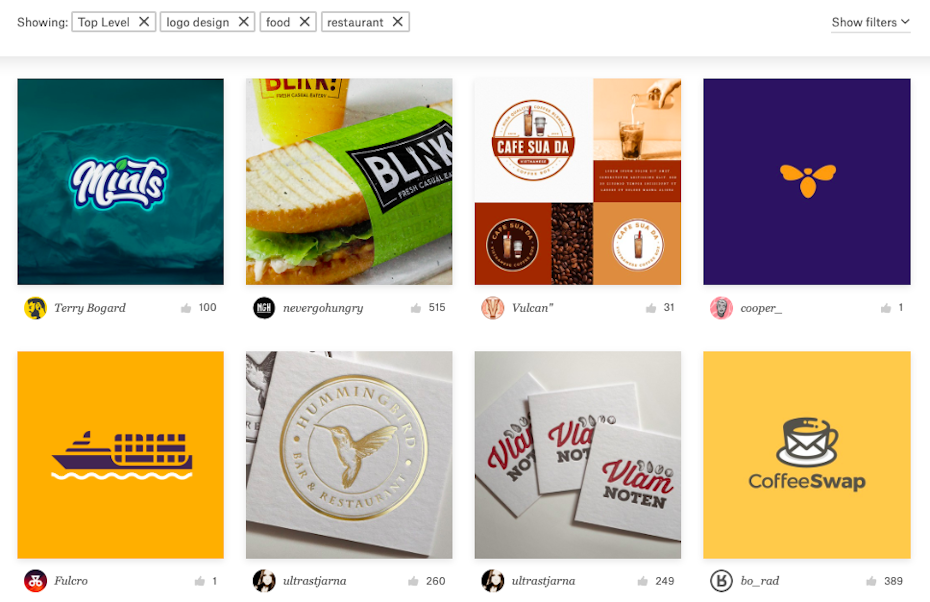Open bo_rad designer profile link
The width and height of the screenshot is (930, 602).
760,581
